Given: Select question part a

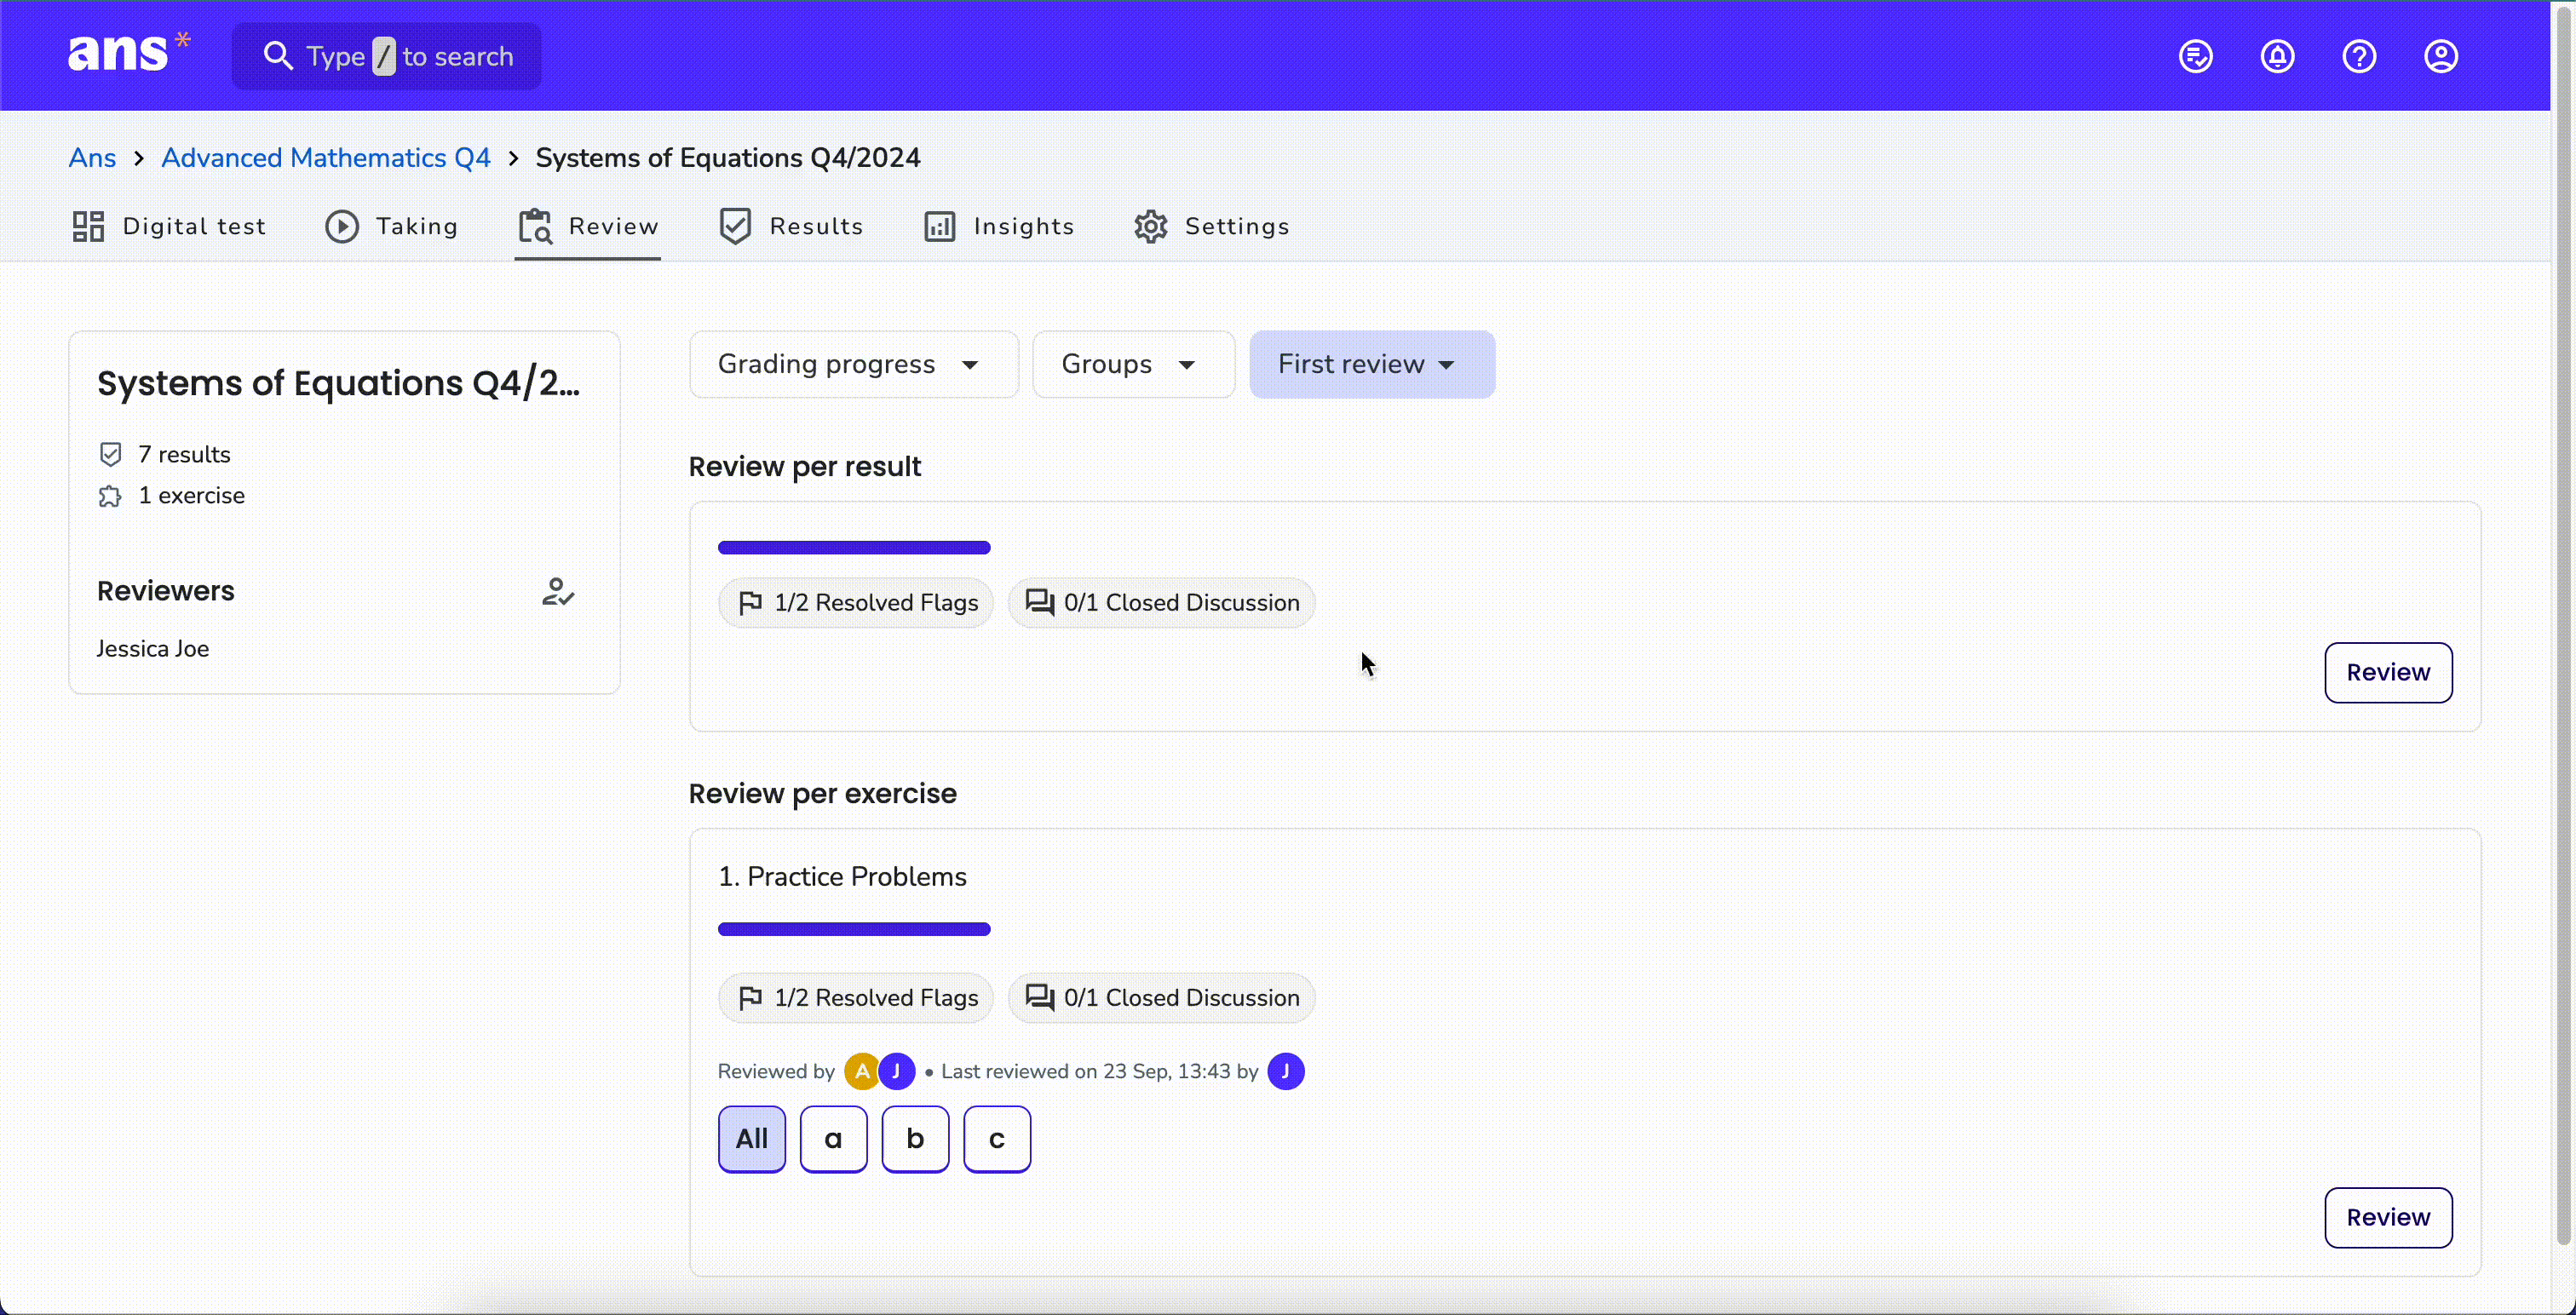Looking at the screenshot, I should point(834,1139).
